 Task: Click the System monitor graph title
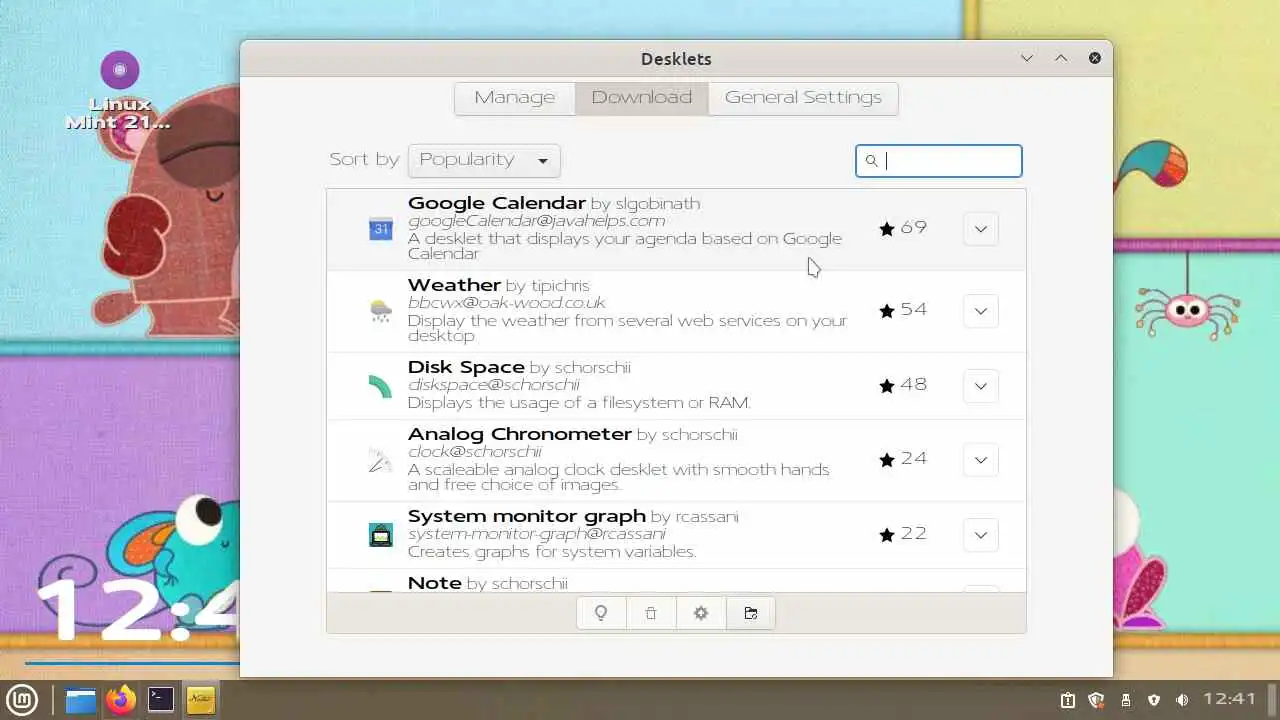click(527, 516)
